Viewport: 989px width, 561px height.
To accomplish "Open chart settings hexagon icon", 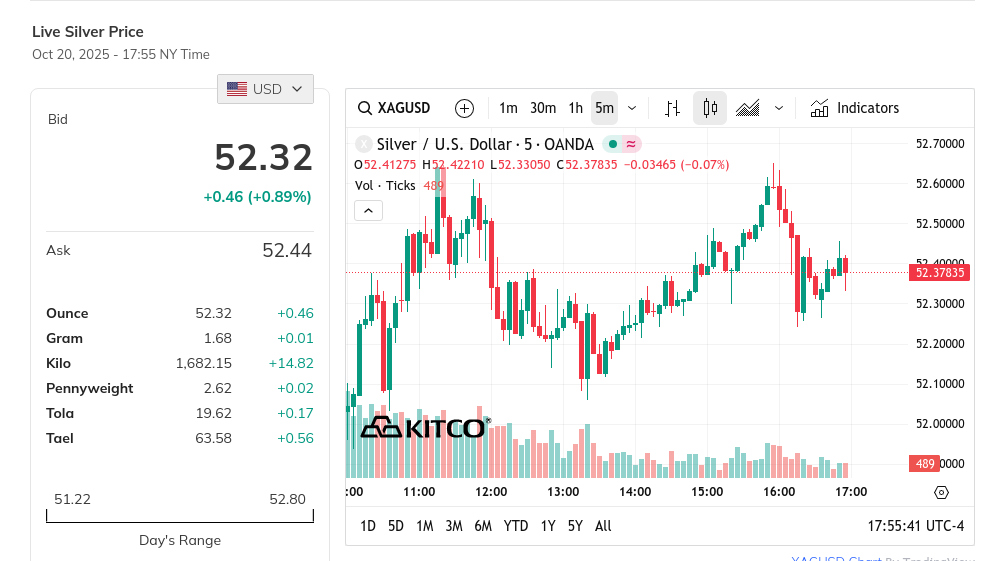I will [941, 492].
